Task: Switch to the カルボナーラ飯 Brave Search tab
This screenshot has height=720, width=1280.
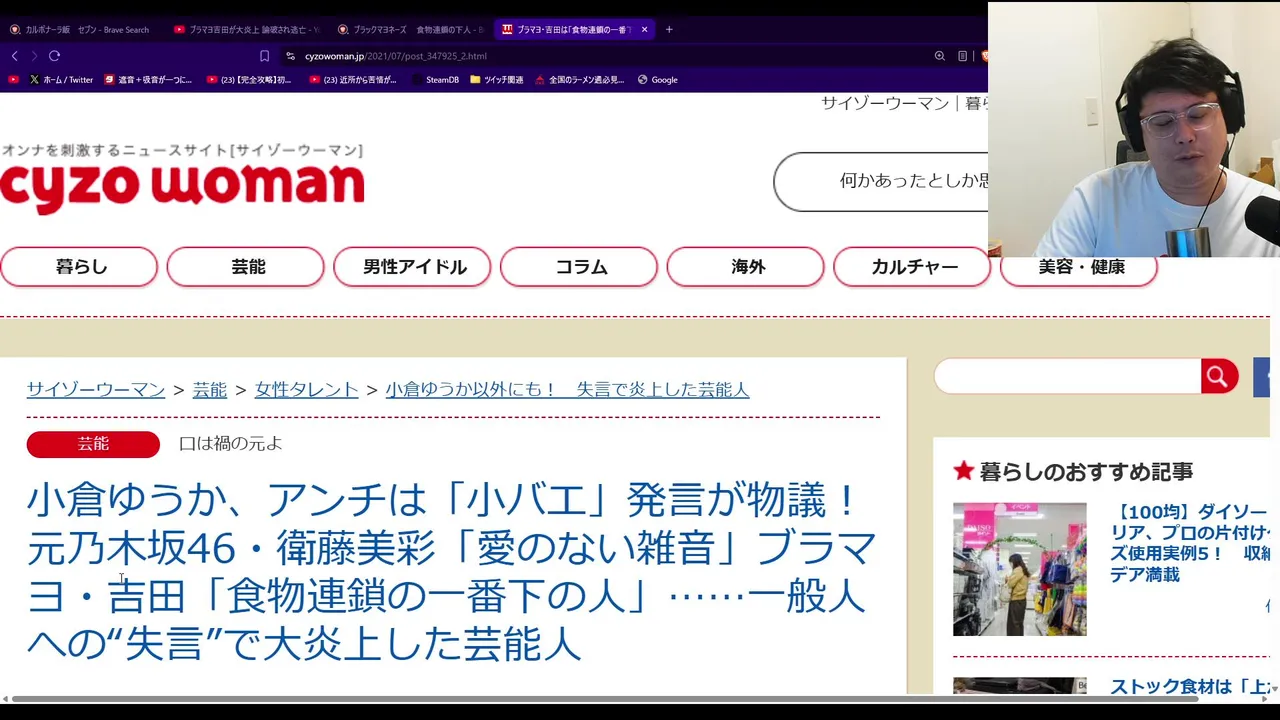Action: coord(82,29)
